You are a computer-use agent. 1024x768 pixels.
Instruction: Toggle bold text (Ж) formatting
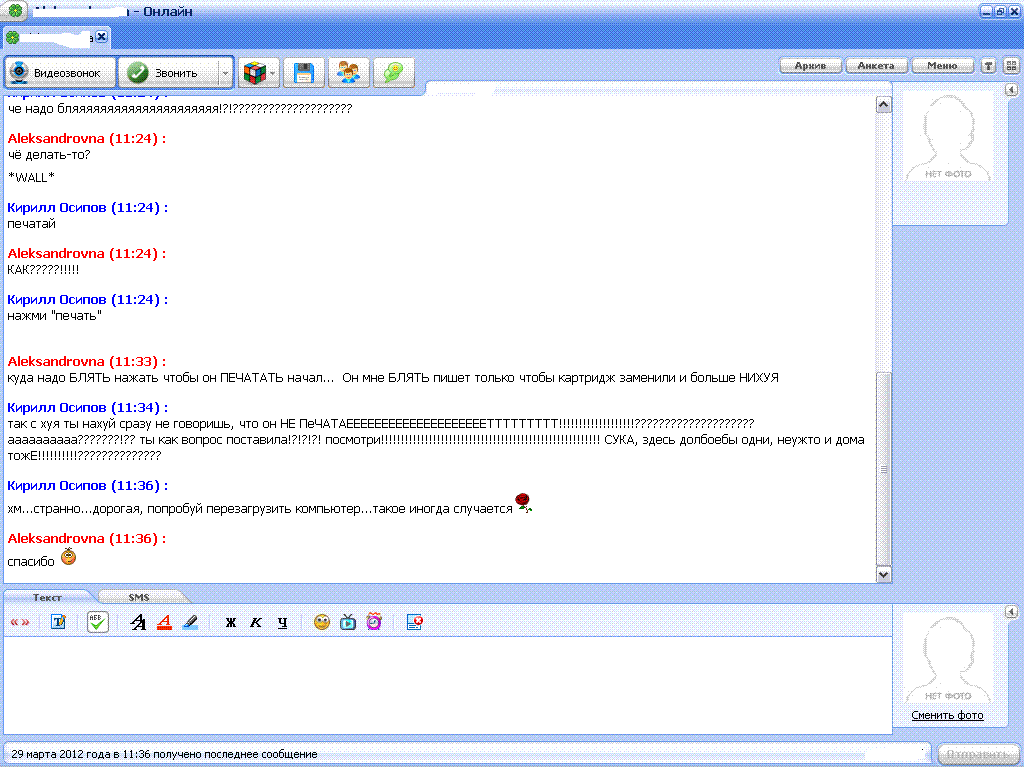230,622
